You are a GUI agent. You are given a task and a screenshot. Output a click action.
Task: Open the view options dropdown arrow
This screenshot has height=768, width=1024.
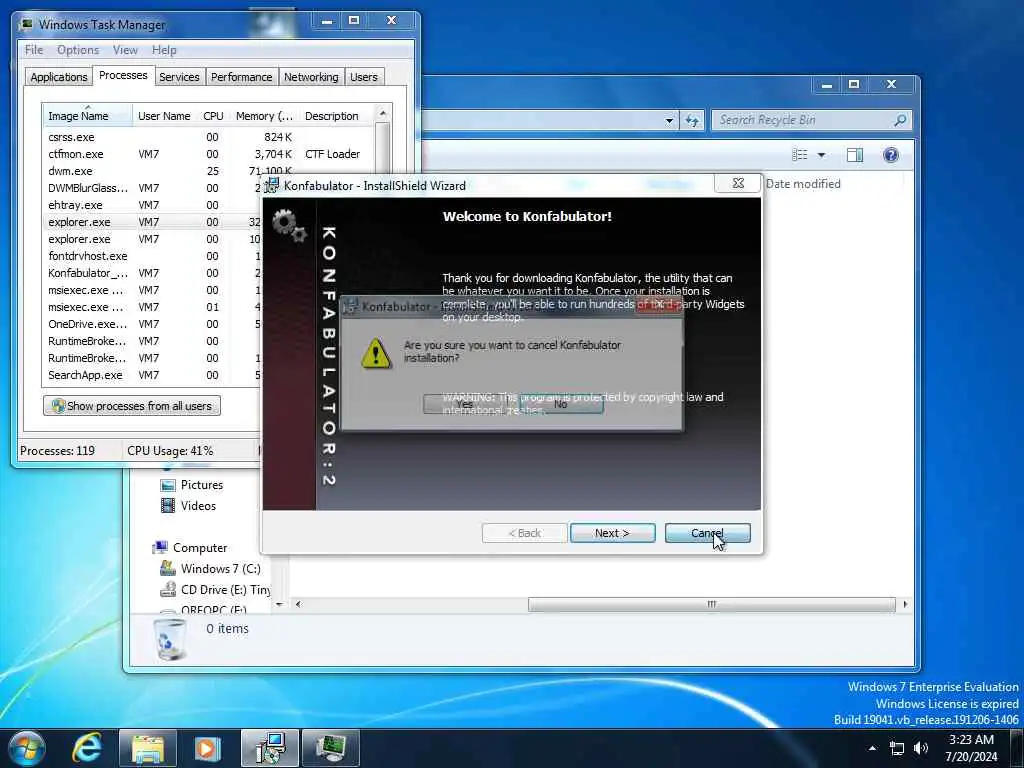pyautogui.click(x=822, y=155)
